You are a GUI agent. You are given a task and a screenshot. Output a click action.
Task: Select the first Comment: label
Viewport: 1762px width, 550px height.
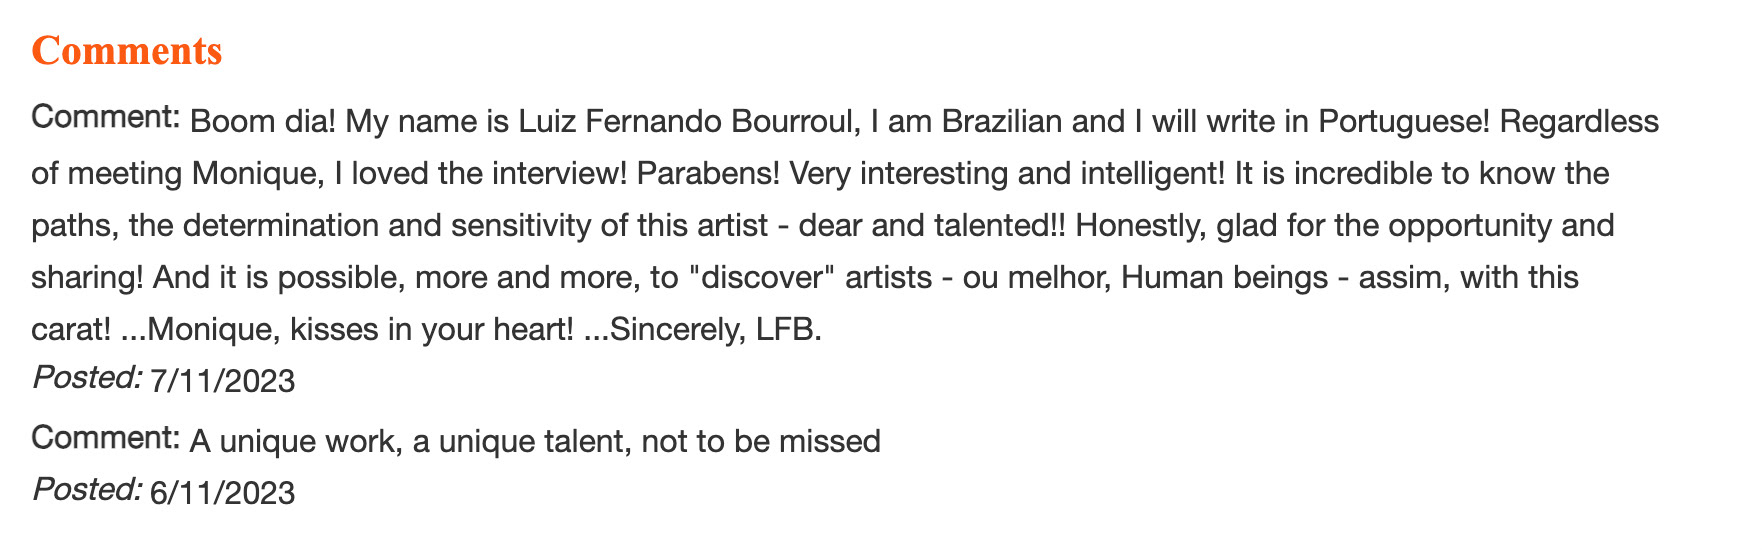coord(105,116)
